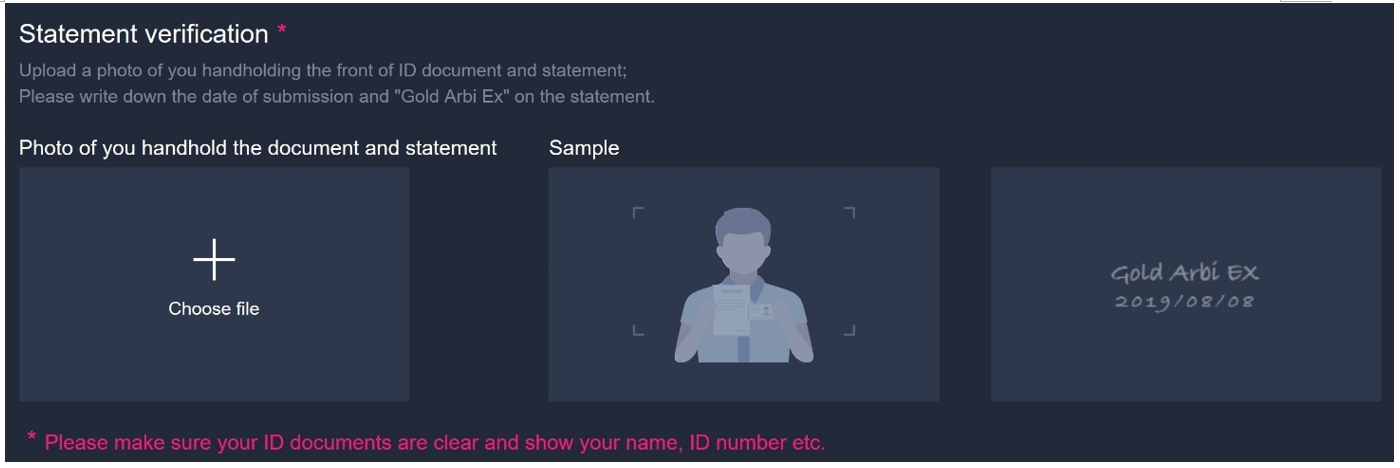Click the "Please write down the date" instruction line

(x=337, y=97)
